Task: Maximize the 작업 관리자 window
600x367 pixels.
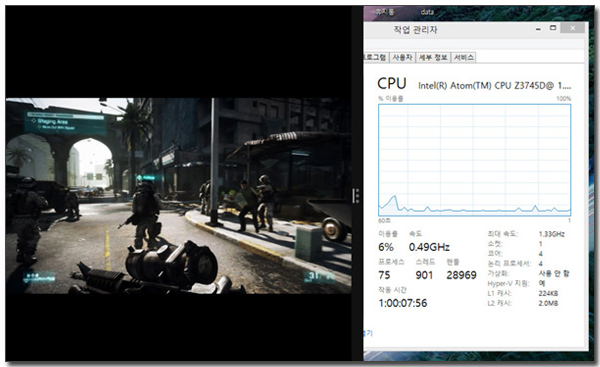Action: tap(553, 28)
